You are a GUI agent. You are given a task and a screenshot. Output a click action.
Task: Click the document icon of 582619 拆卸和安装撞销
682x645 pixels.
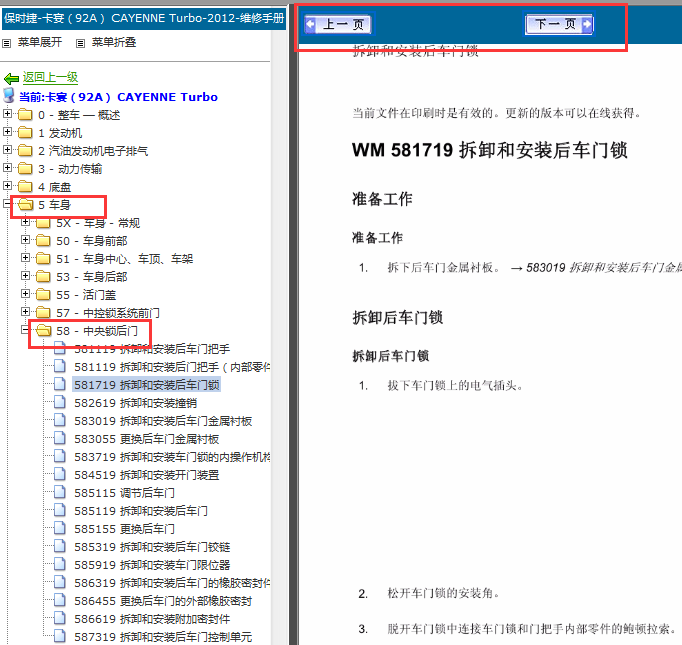point(60,402)
